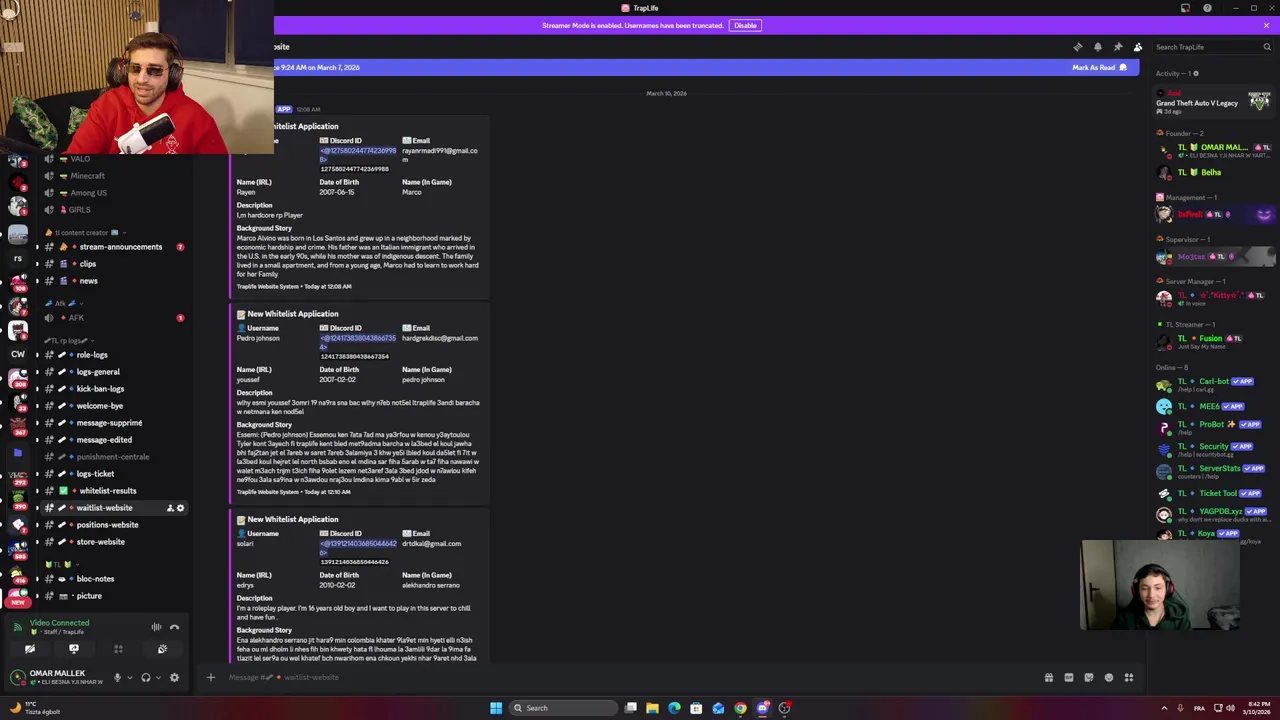This screenshot has width=1280, height=720.
Task: Toggle noise suppression waveform icon
Action: tap(156, 627)
